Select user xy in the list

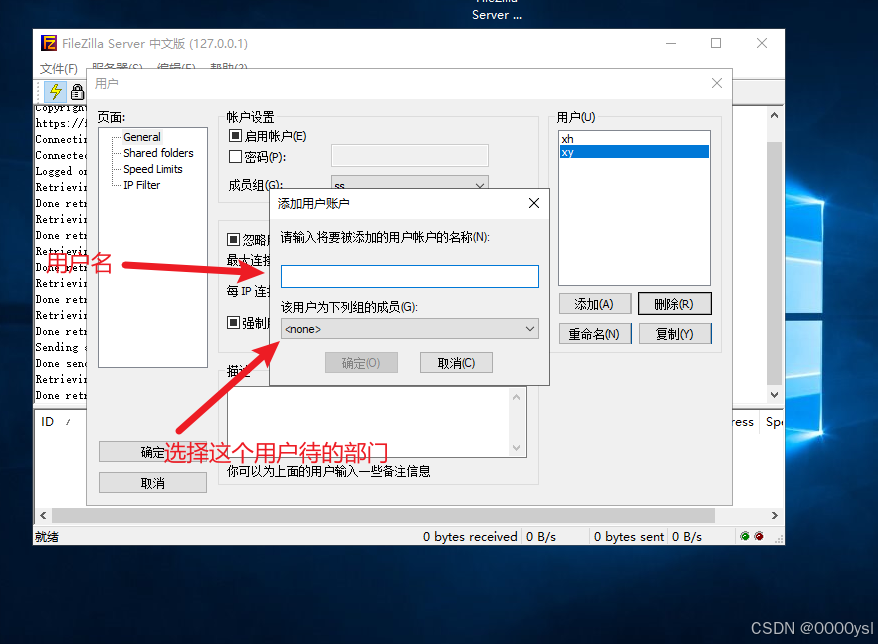[634, 152]
